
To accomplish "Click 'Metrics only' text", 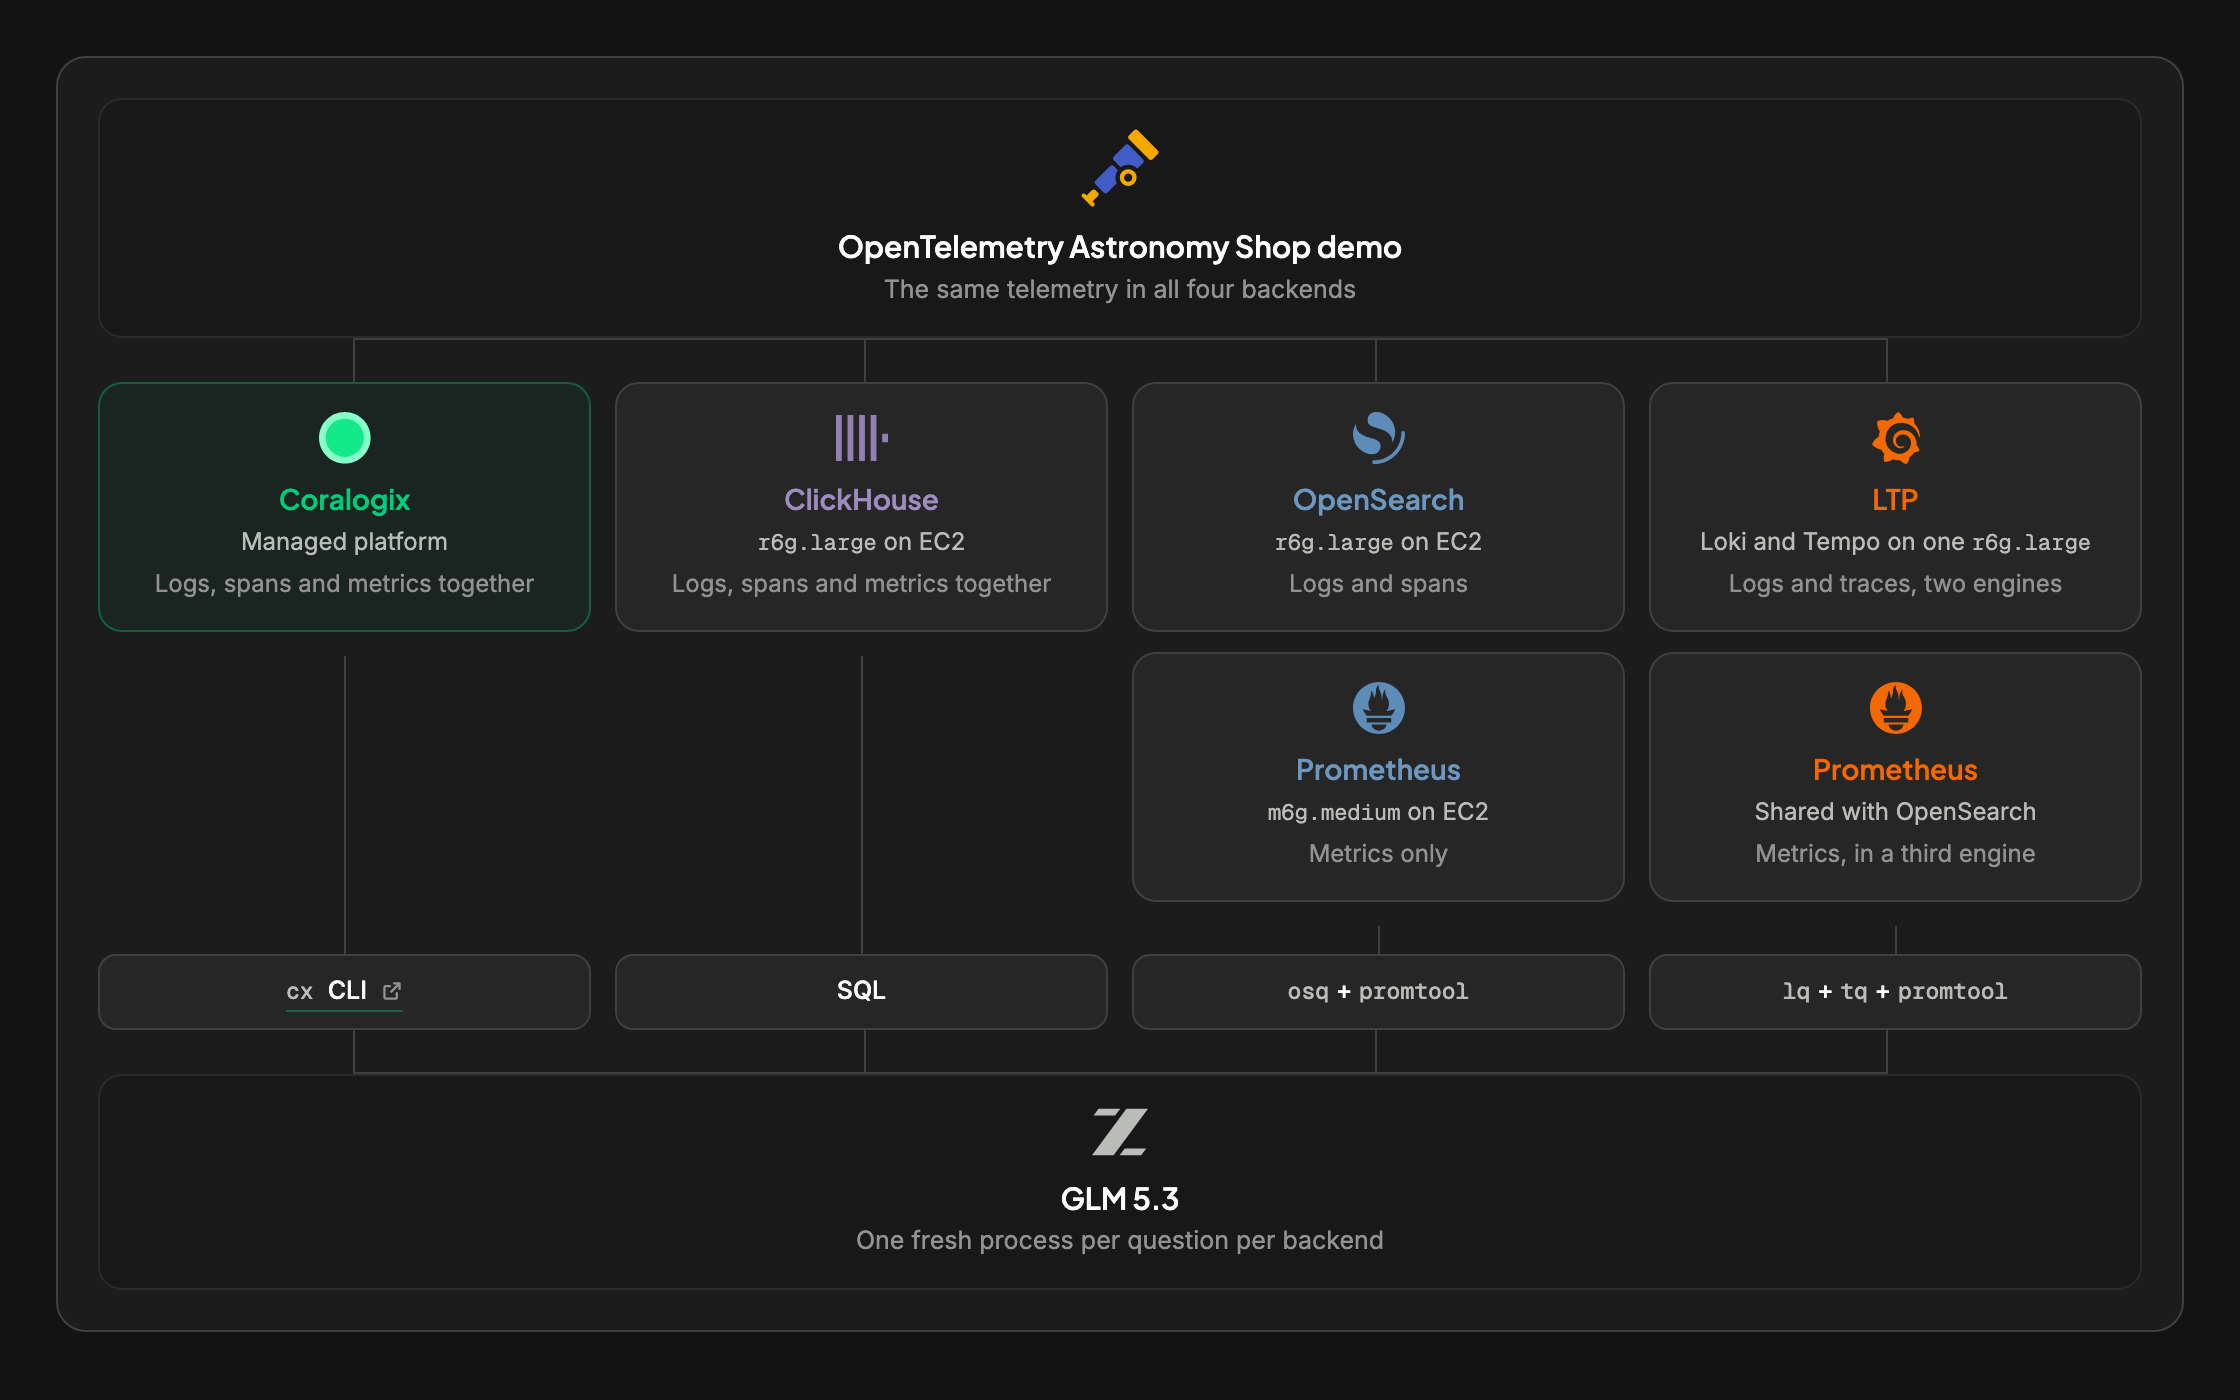I will 1378,854.
